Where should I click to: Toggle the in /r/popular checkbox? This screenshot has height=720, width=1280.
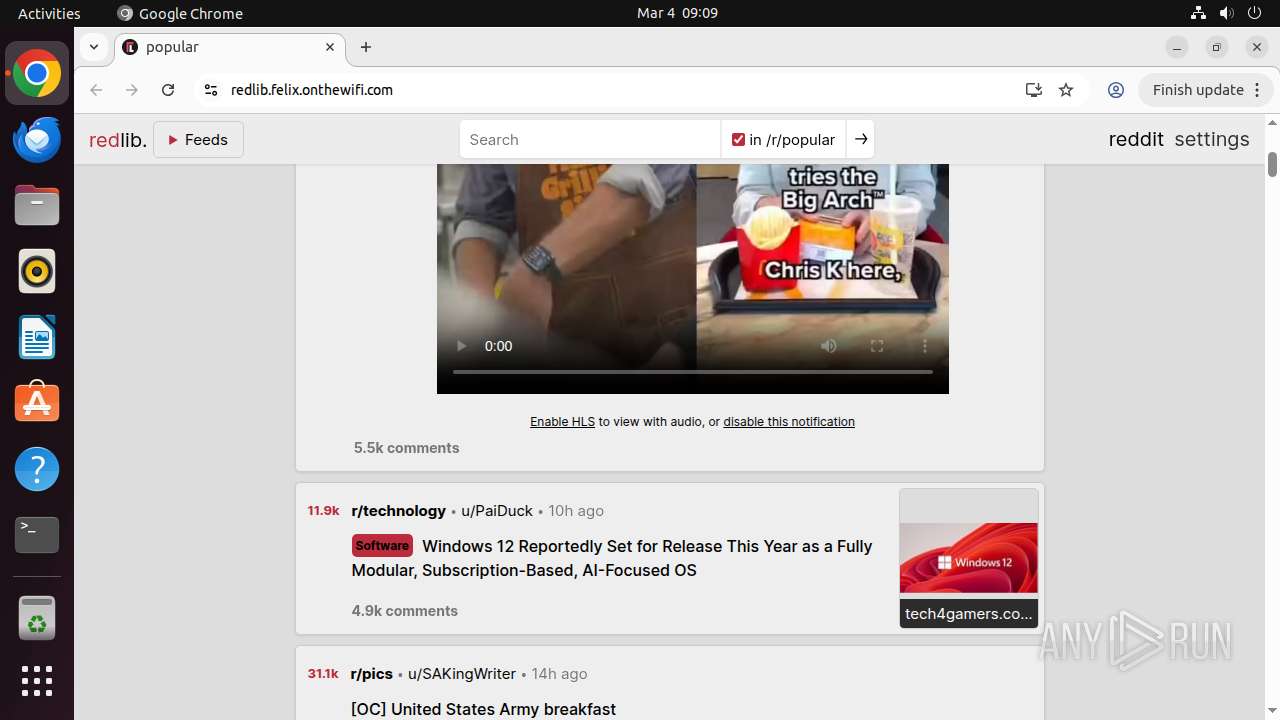[738, 140]
